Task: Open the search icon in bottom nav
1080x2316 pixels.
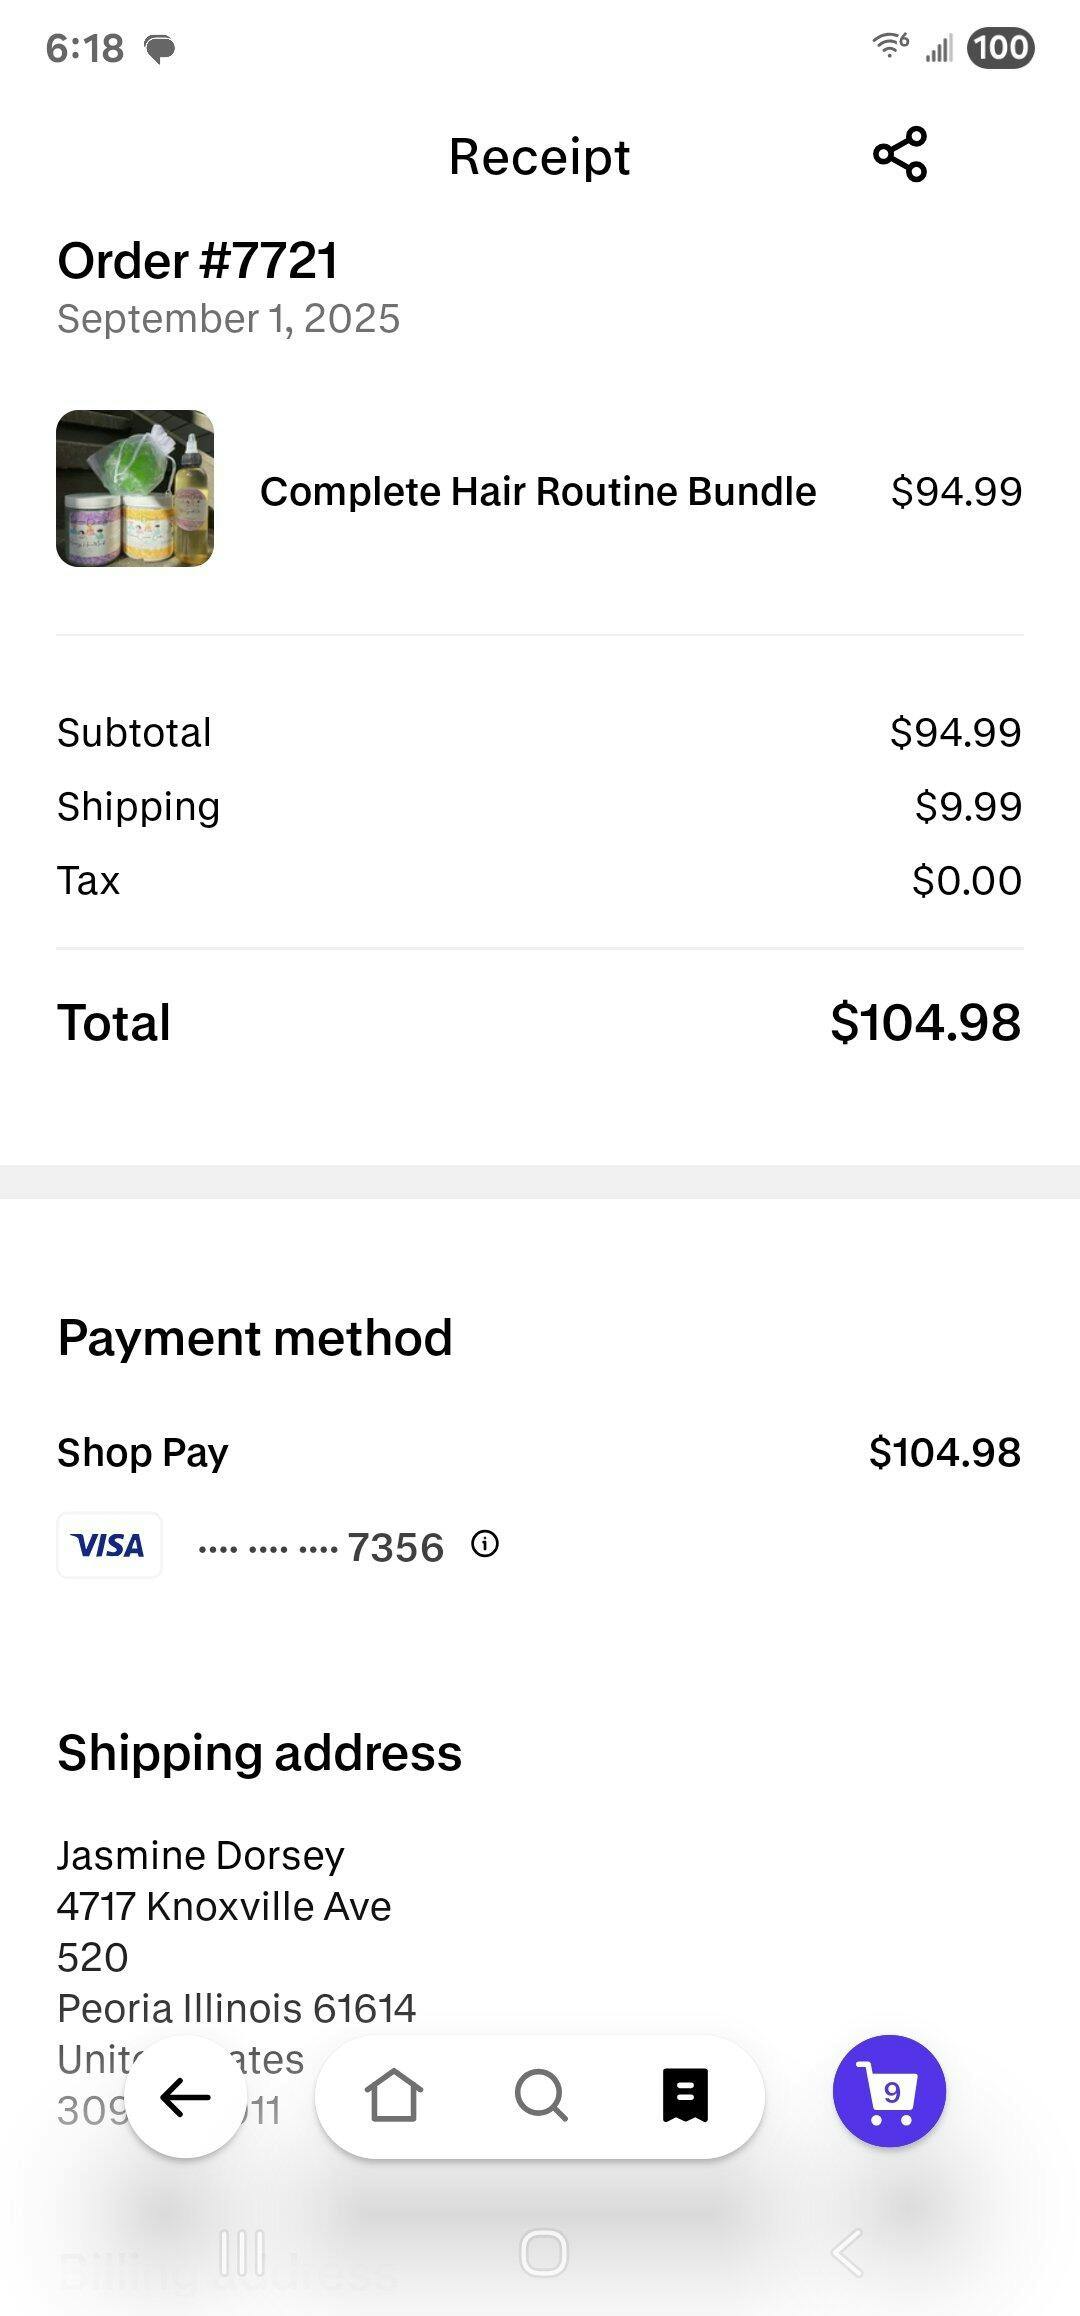Action: 541,2095
